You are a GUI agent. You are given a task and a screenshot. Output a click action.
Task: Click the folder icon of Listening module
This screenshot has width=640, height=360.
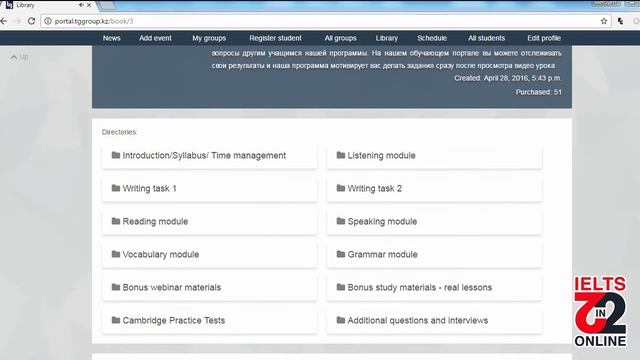point(341,155)
